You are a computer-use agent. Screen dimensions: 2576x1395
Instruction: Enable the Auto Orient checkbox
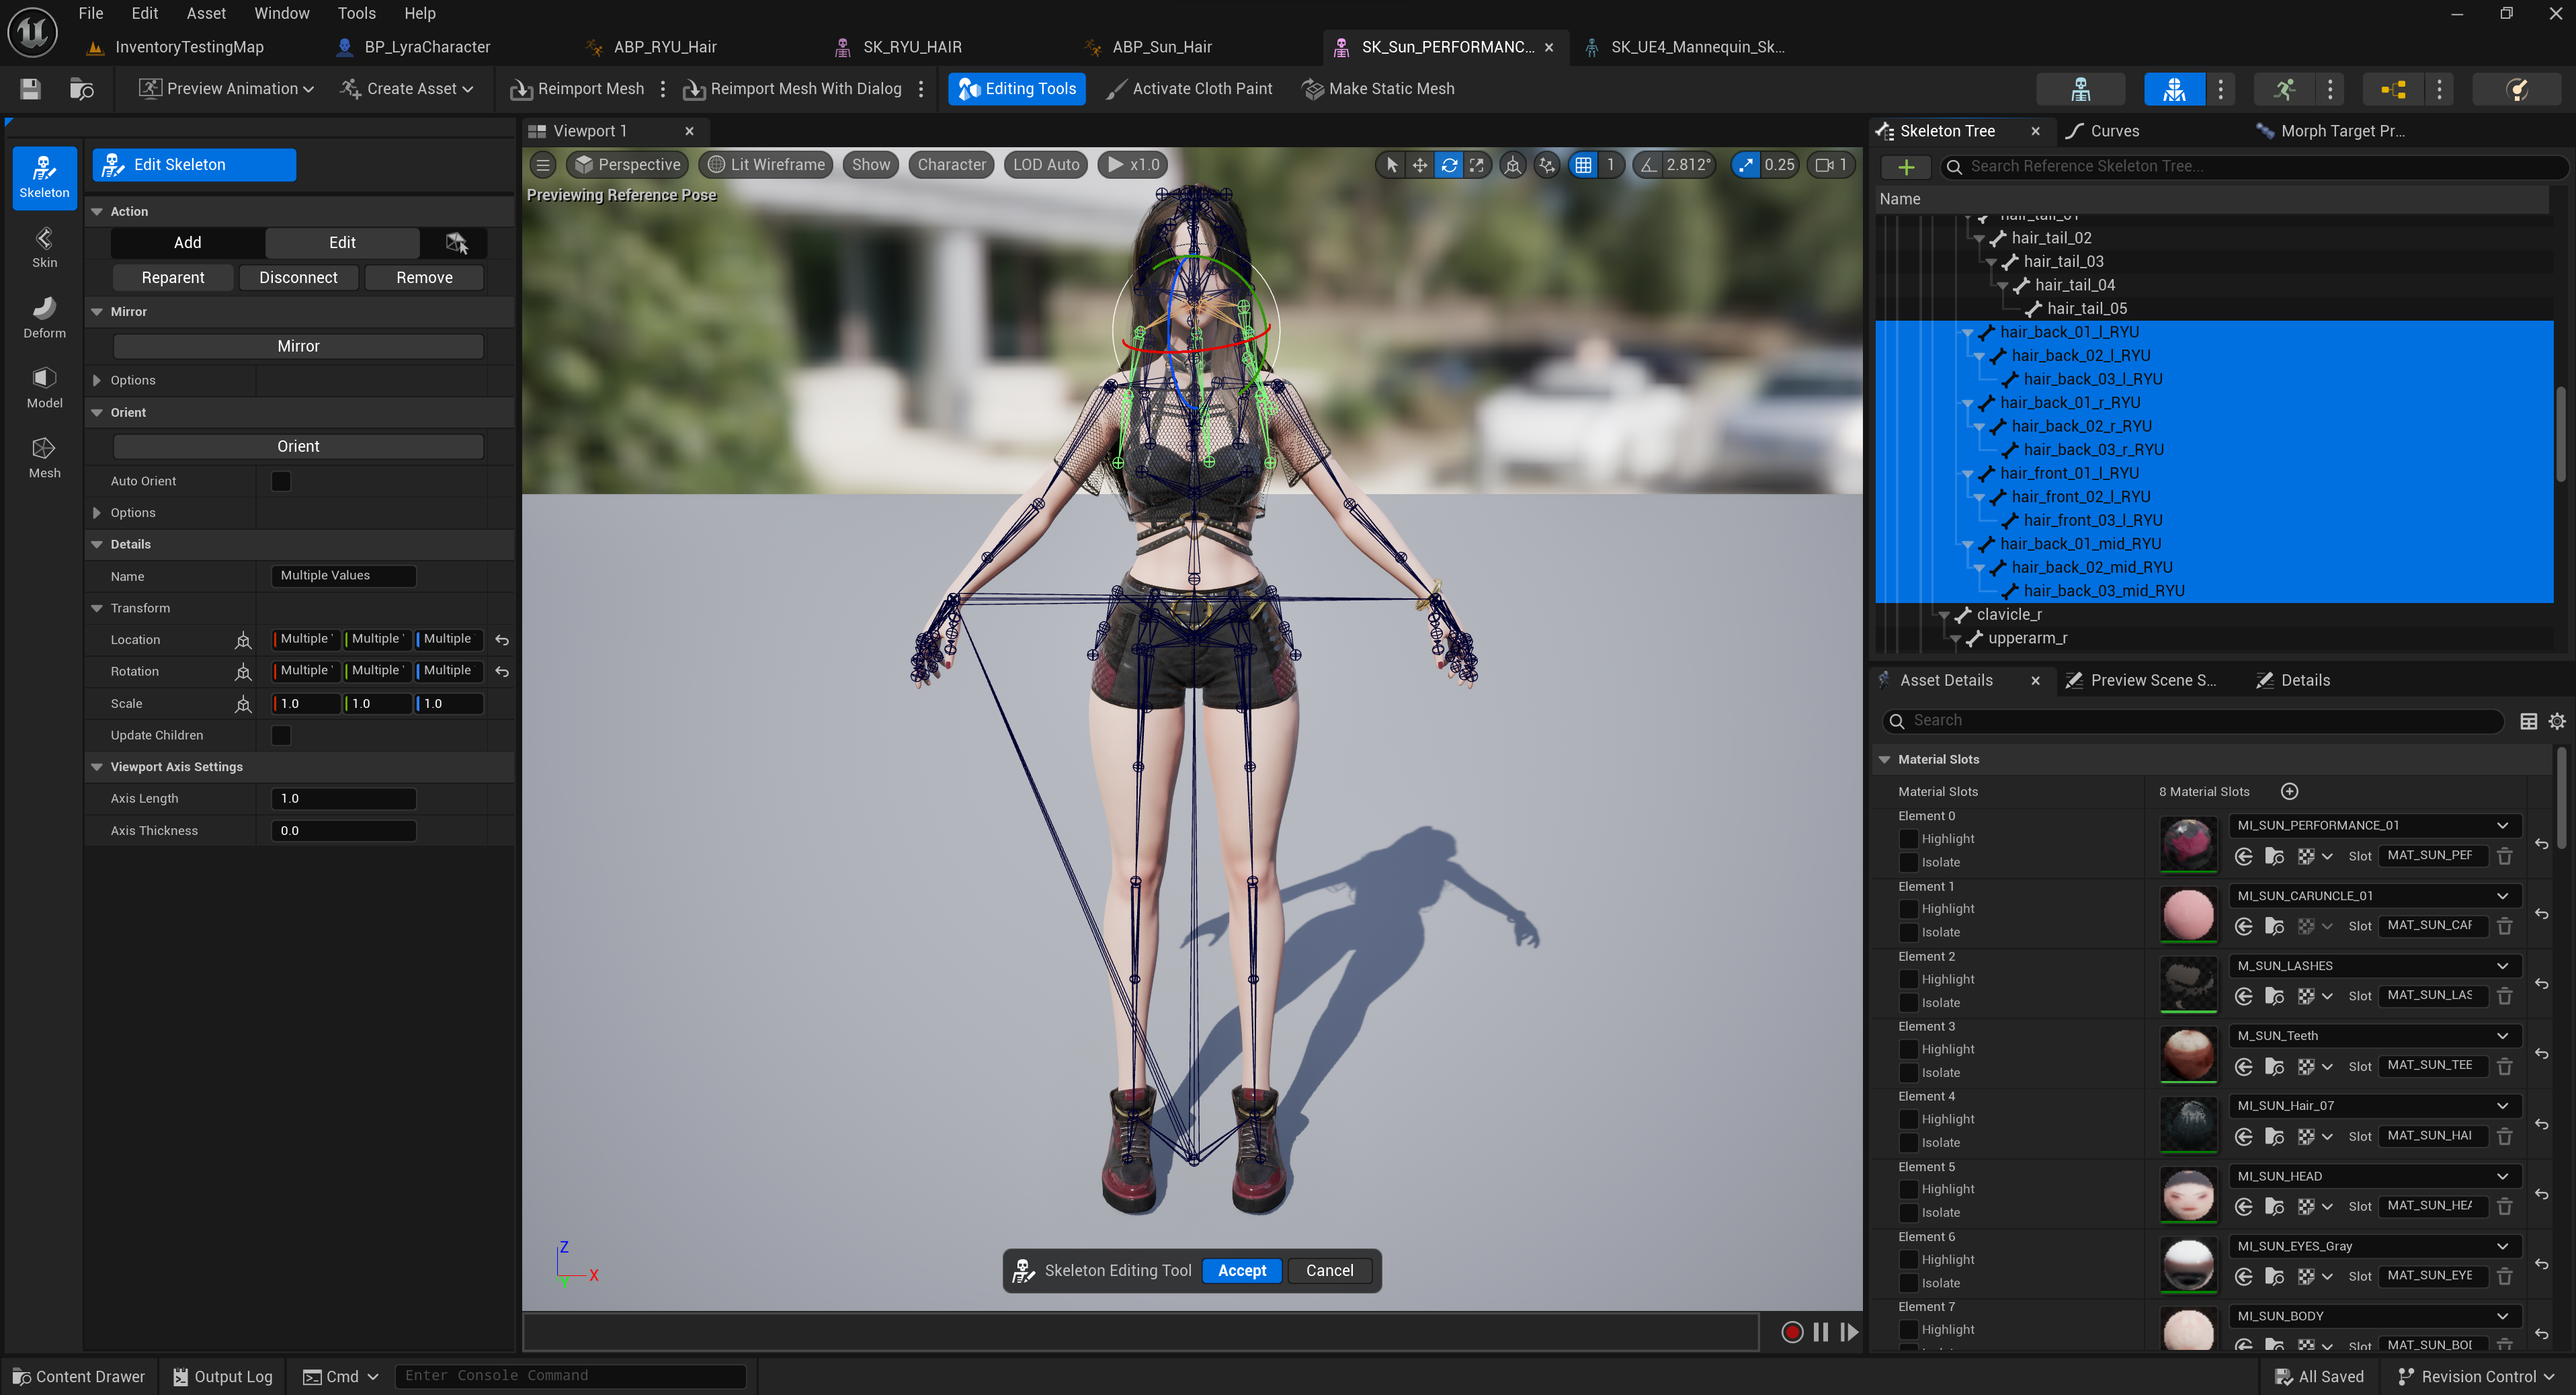tap(281, 481)
